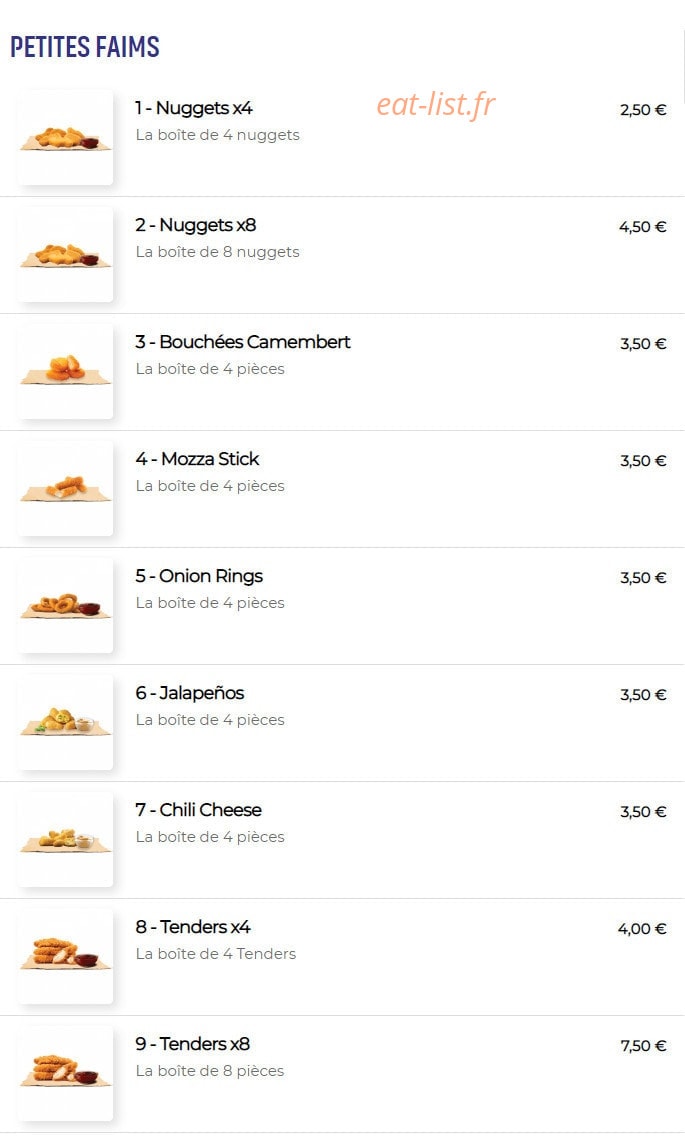The width and height of the screenshot is (685, 1136).
Task: View the Jalapeños product photo
Action: tap(65, 722)
